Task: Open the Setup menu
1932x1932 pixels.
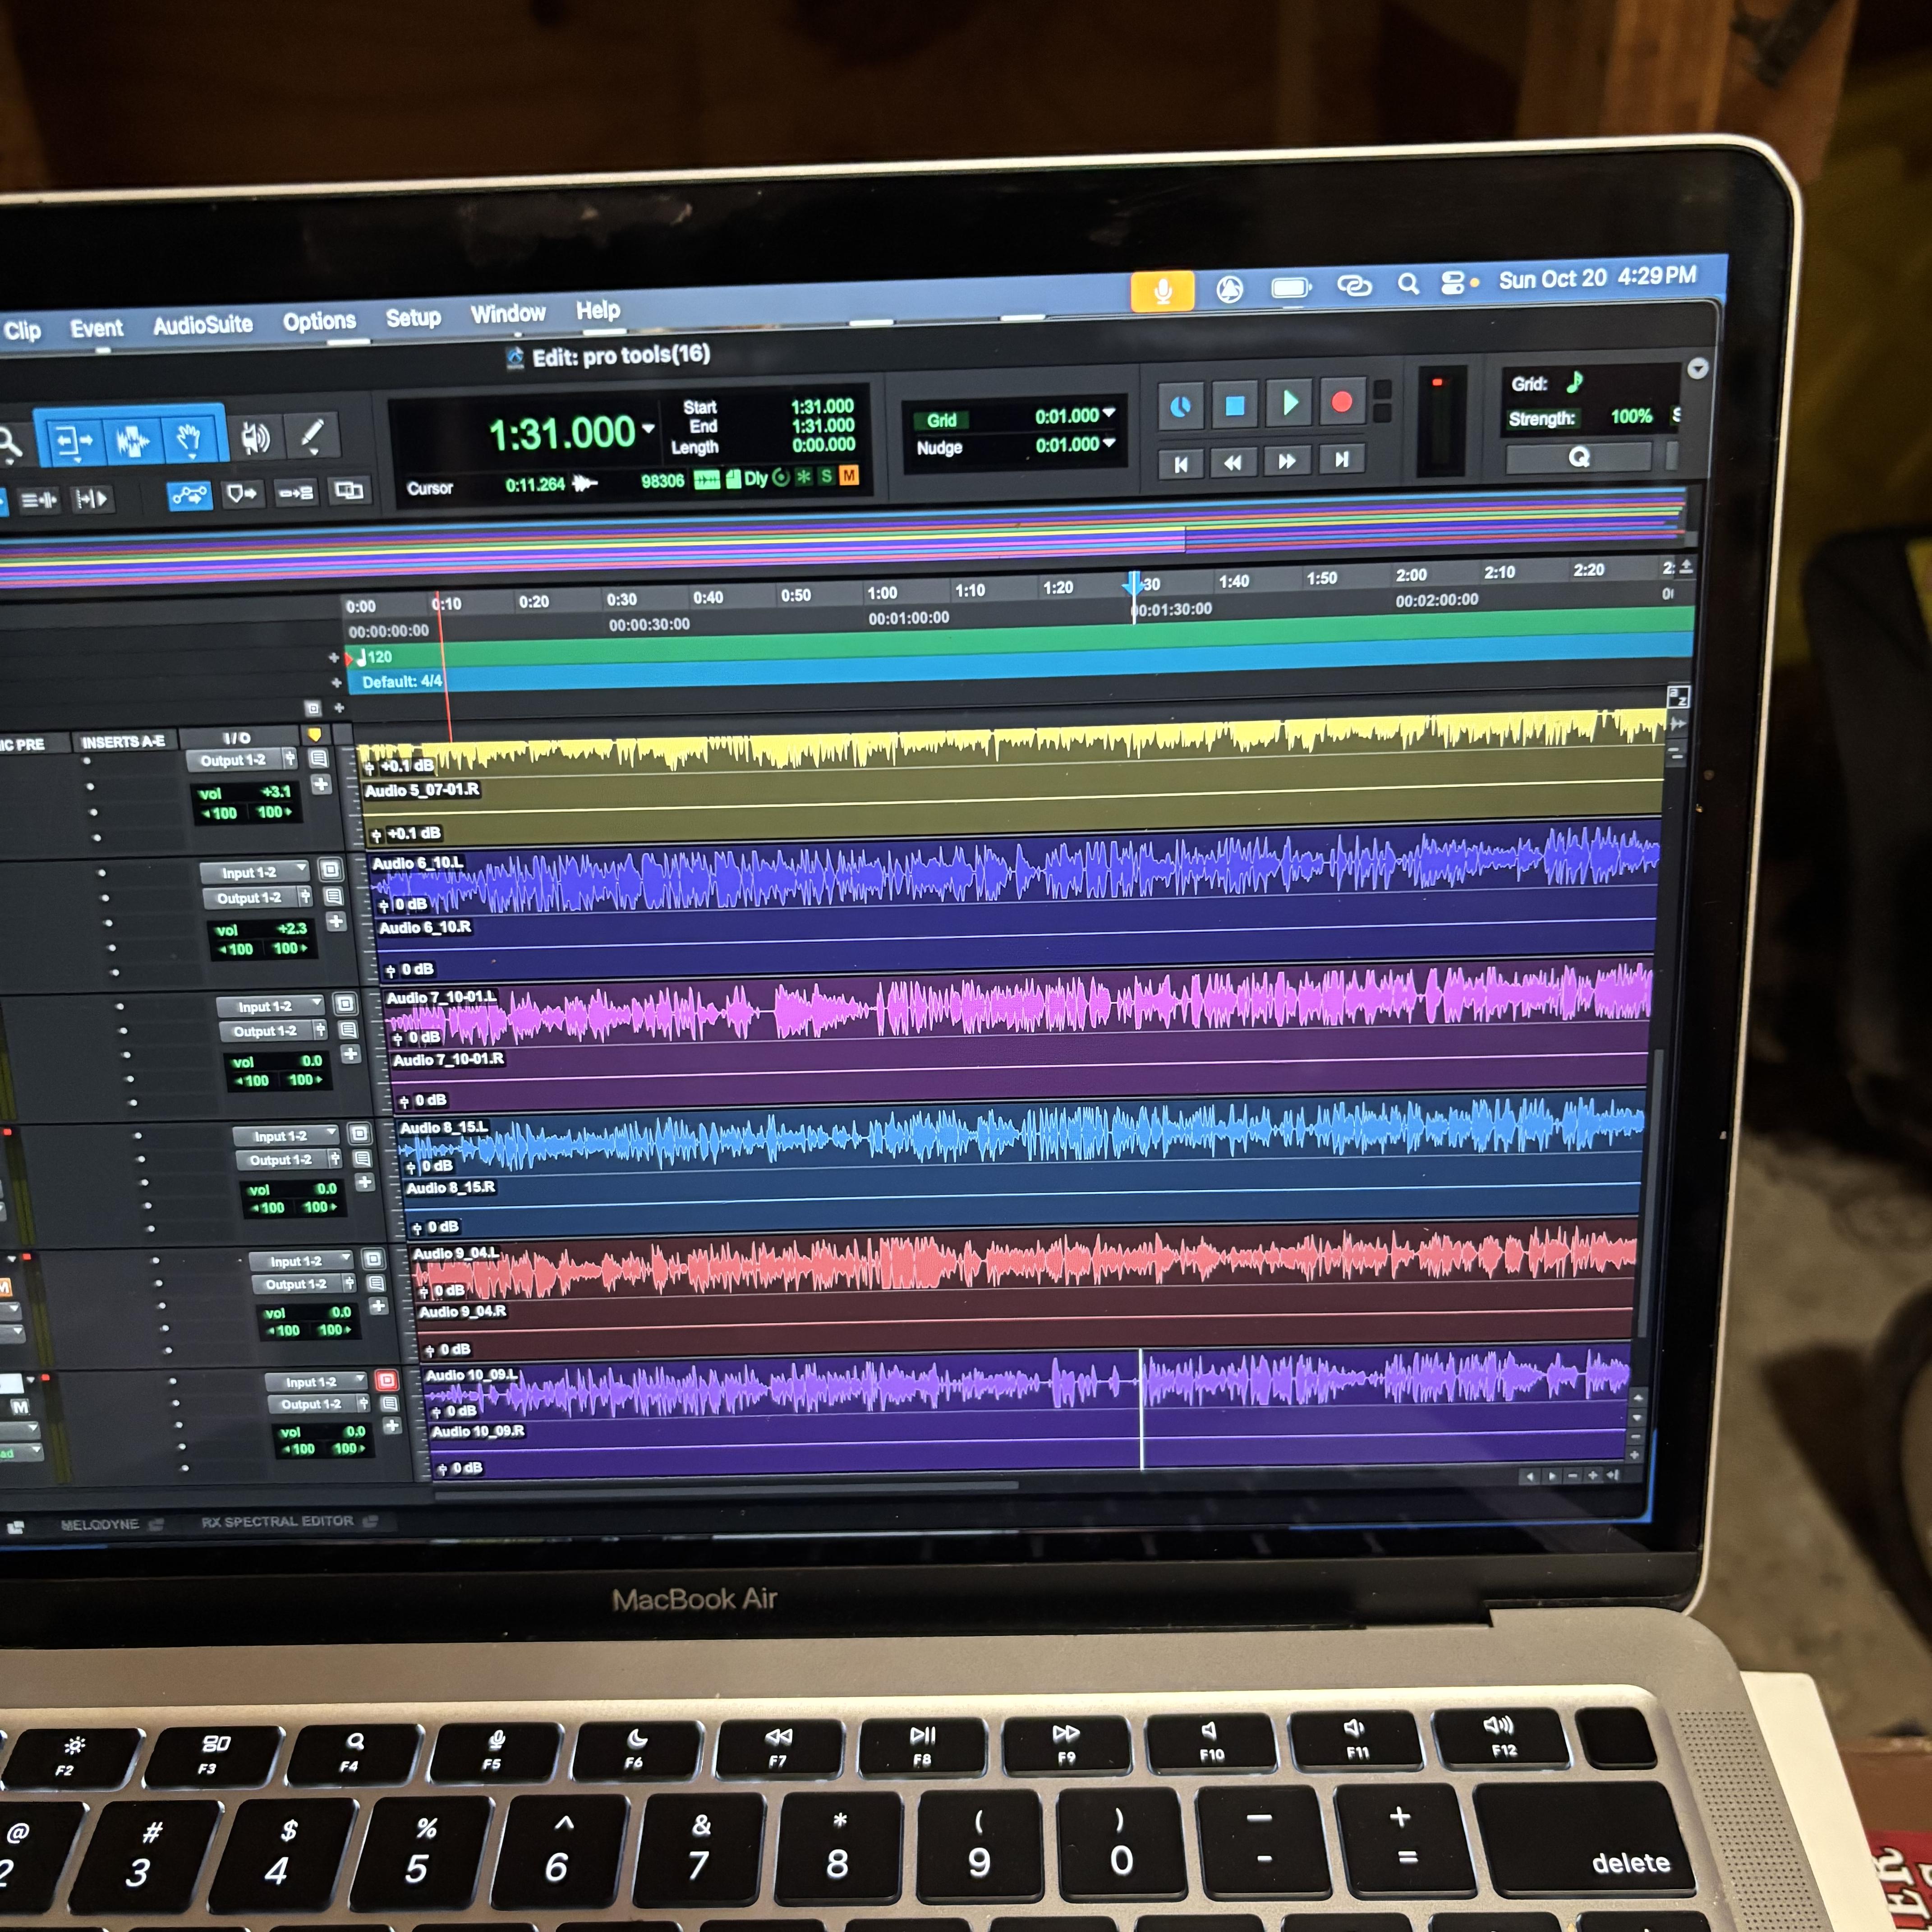Action: pos(413,318)
